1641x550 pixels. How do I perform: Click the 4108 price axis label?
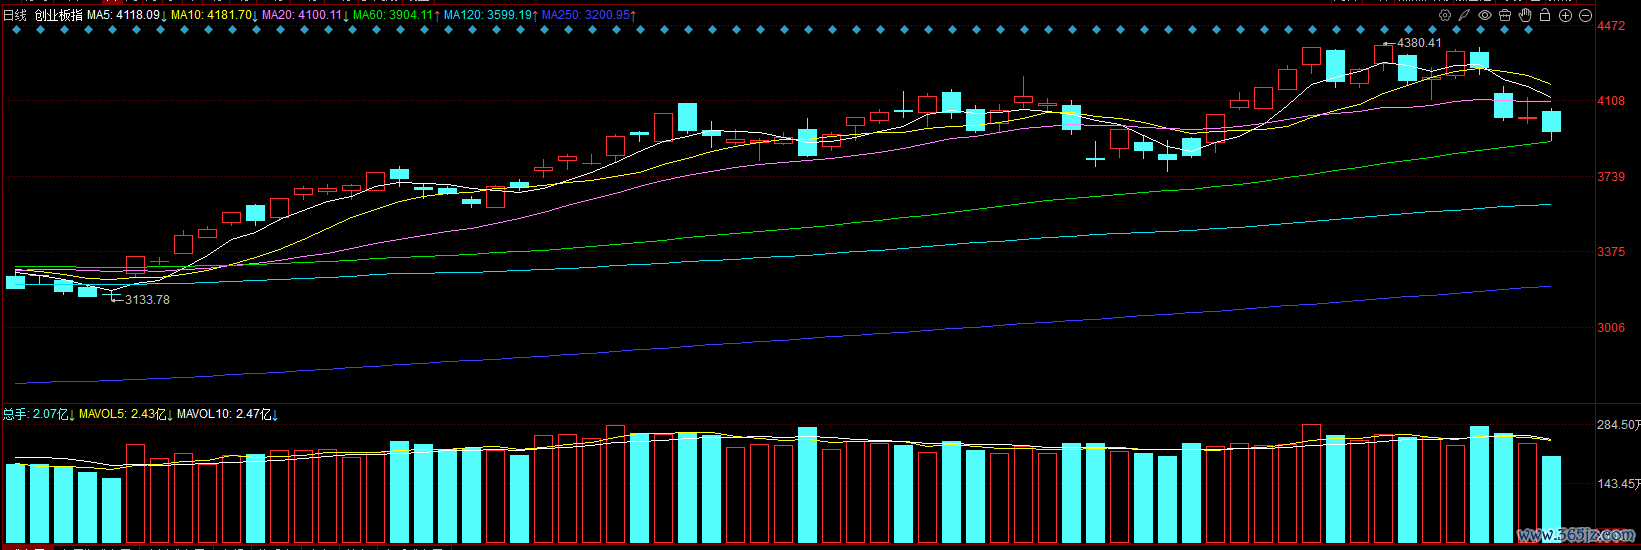(x=1611, y=101)
